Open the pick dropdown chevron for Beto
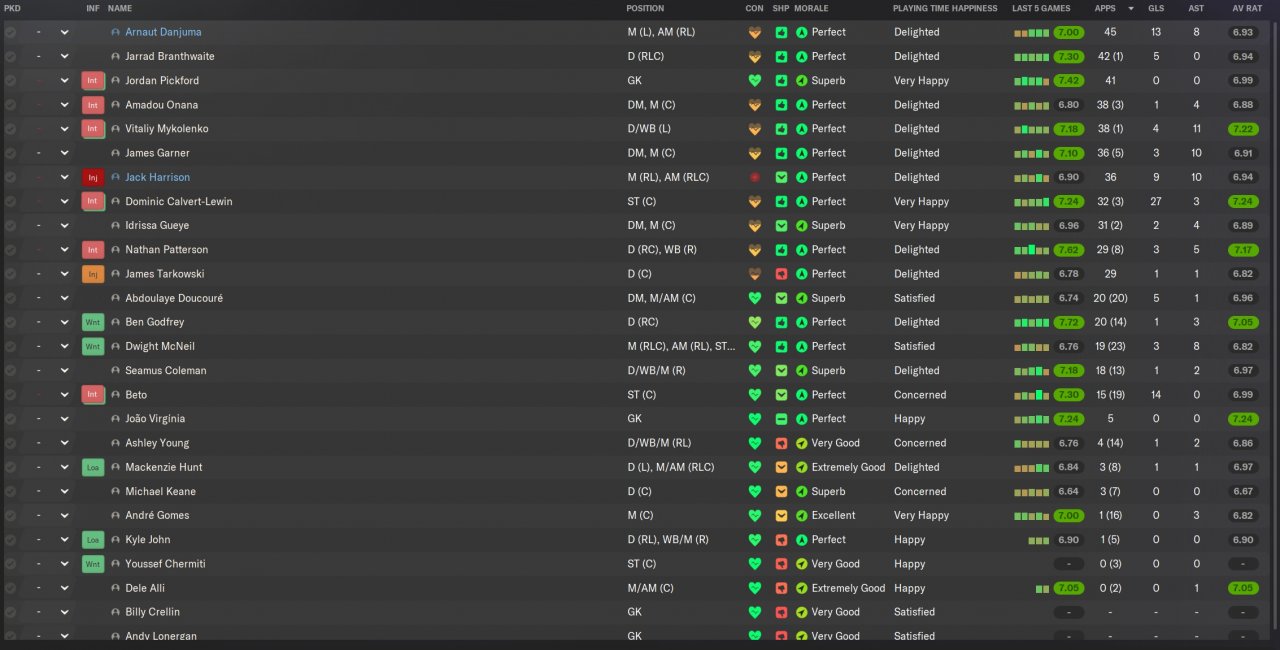 pyautogui.click(x=64, y=395)
